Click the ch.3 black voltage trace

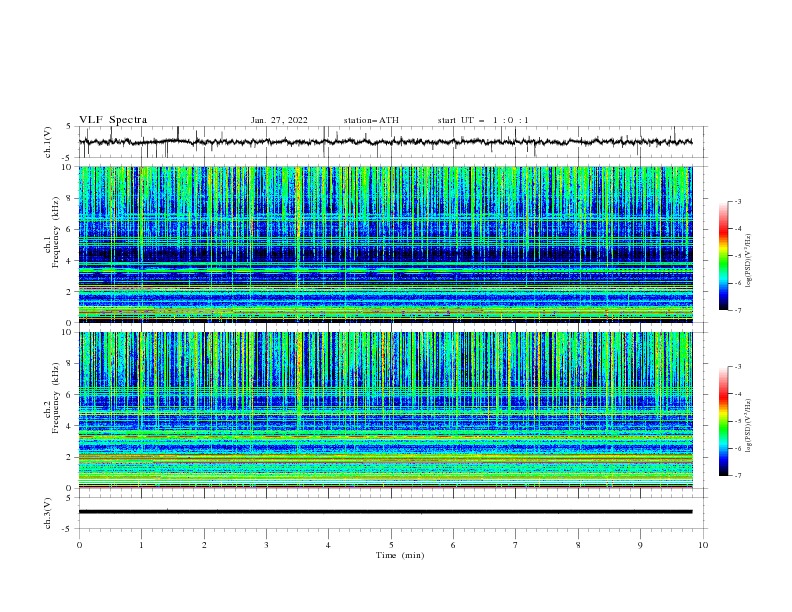[385, 512]
